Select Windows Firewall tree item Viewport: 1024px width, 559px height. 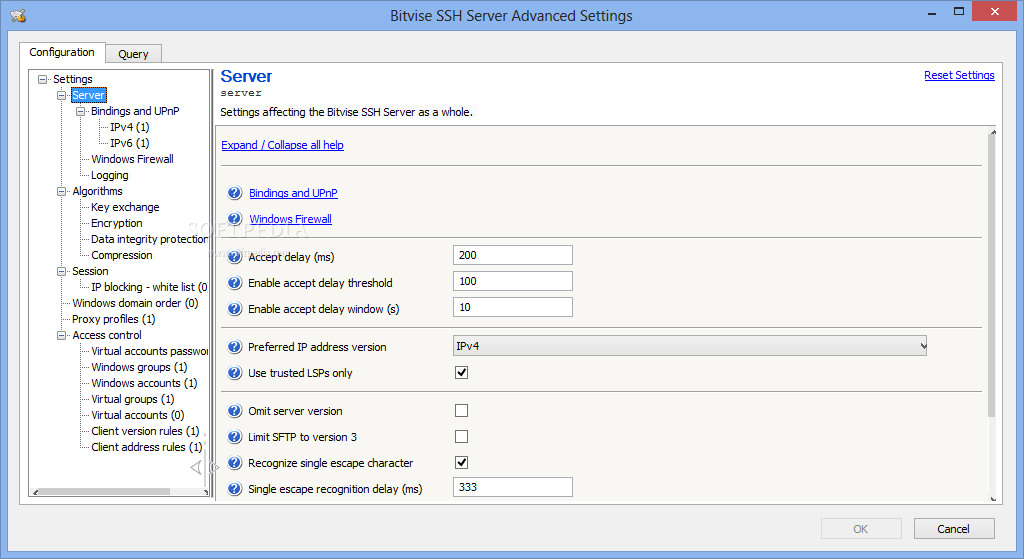(x=133, y=159)
